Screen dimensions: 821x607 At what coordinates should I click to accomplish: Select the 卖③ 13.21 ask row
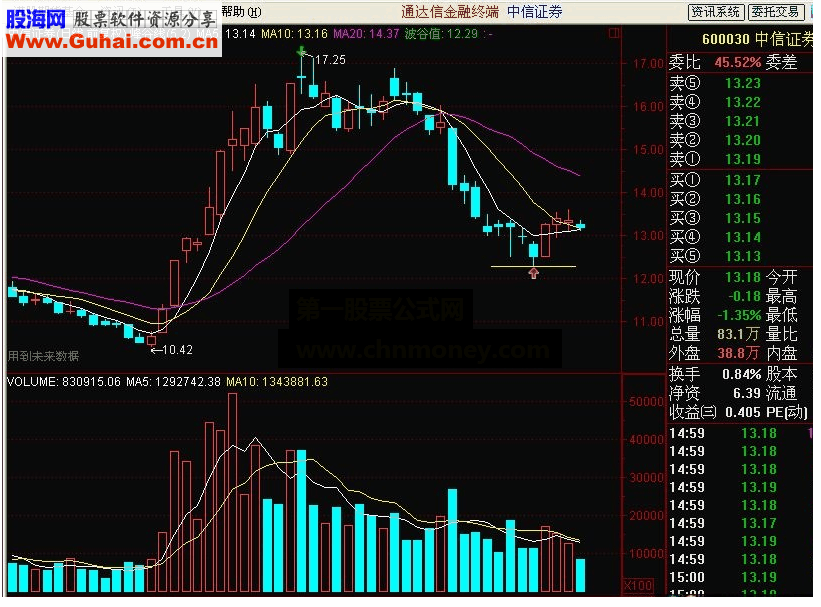tap(715, 121)
